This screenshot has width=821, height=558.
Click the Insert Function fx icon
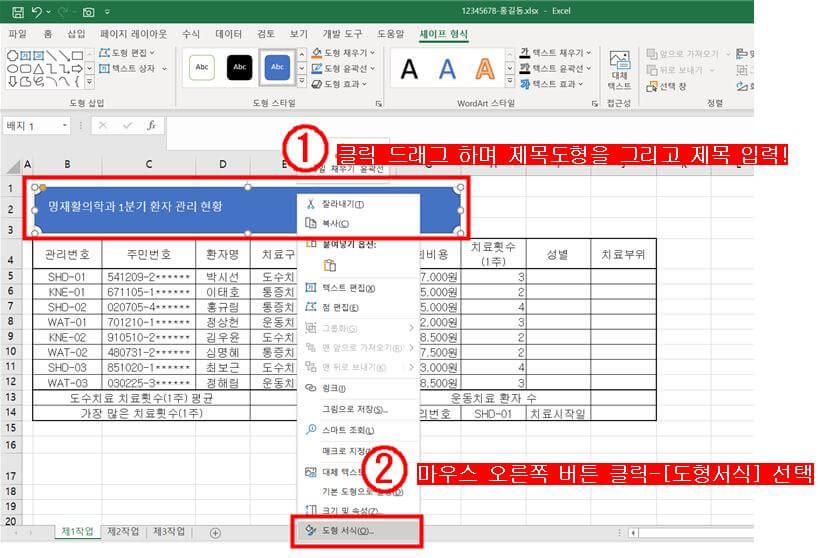tap(151, 125)
